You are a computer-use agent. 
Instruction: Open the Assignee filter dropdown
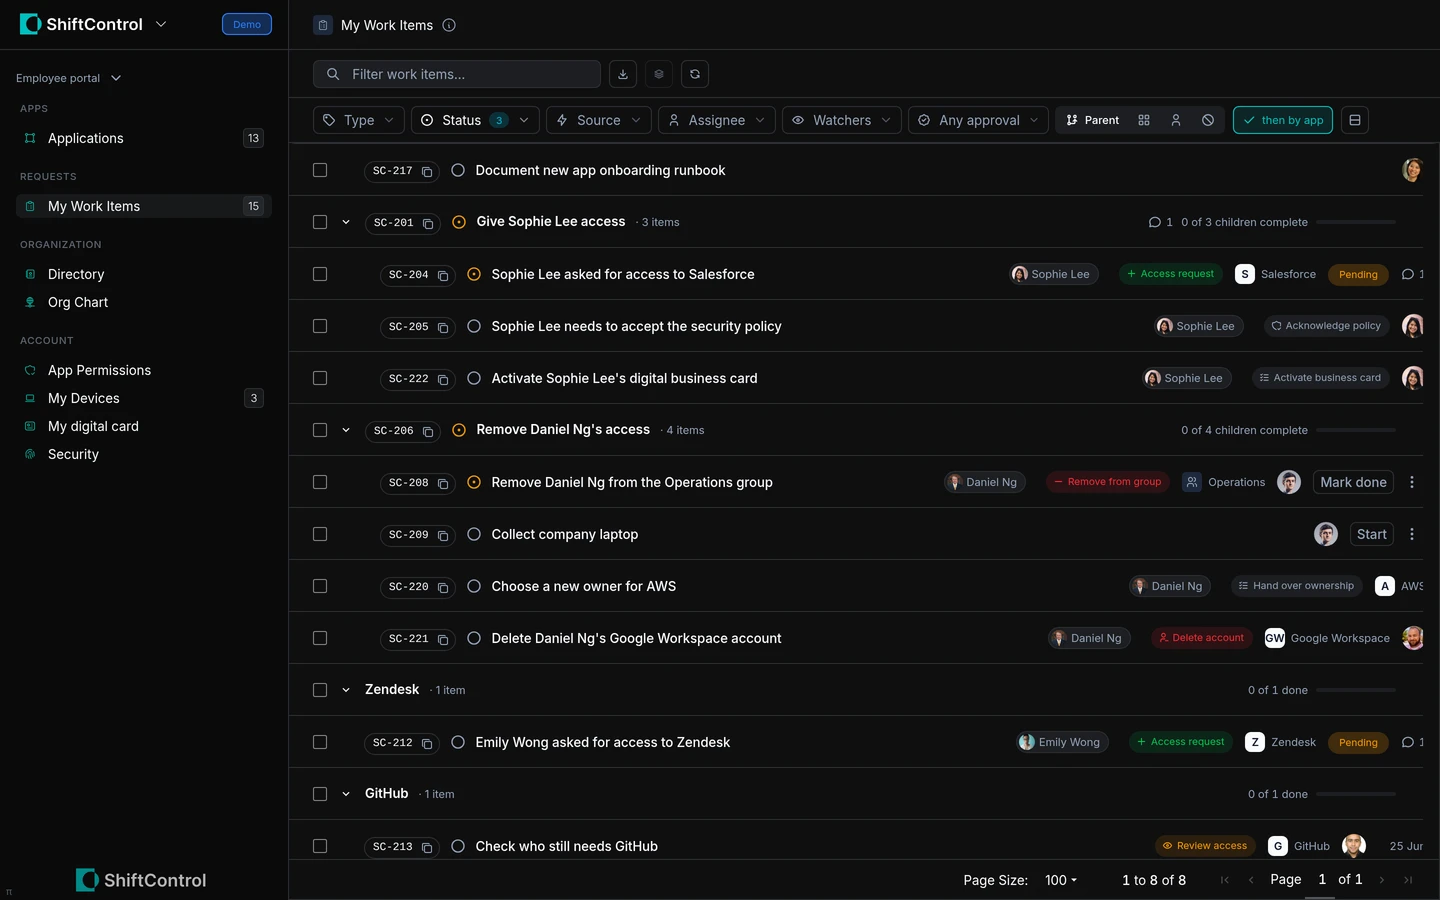[717, 120]
